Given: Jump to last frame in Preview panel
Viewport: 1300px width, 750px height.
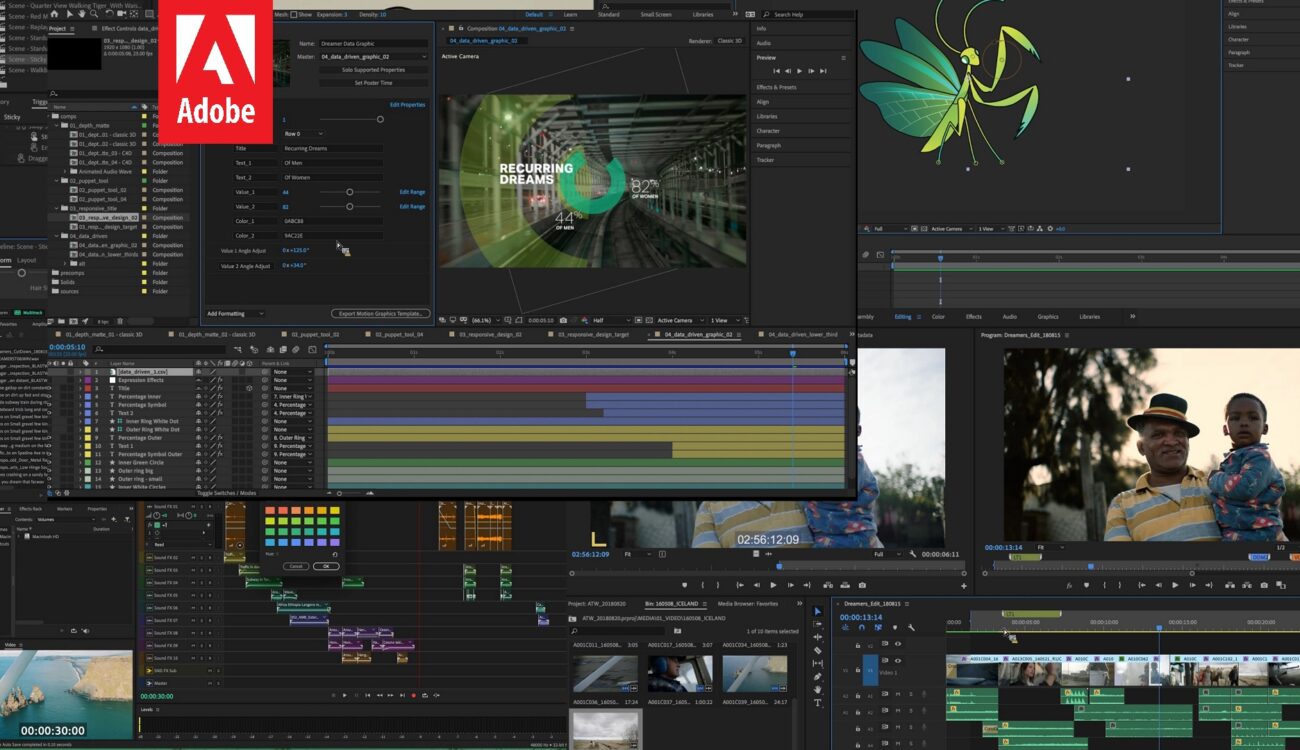Looking at the screenshot, I should [x=824, y=71].
